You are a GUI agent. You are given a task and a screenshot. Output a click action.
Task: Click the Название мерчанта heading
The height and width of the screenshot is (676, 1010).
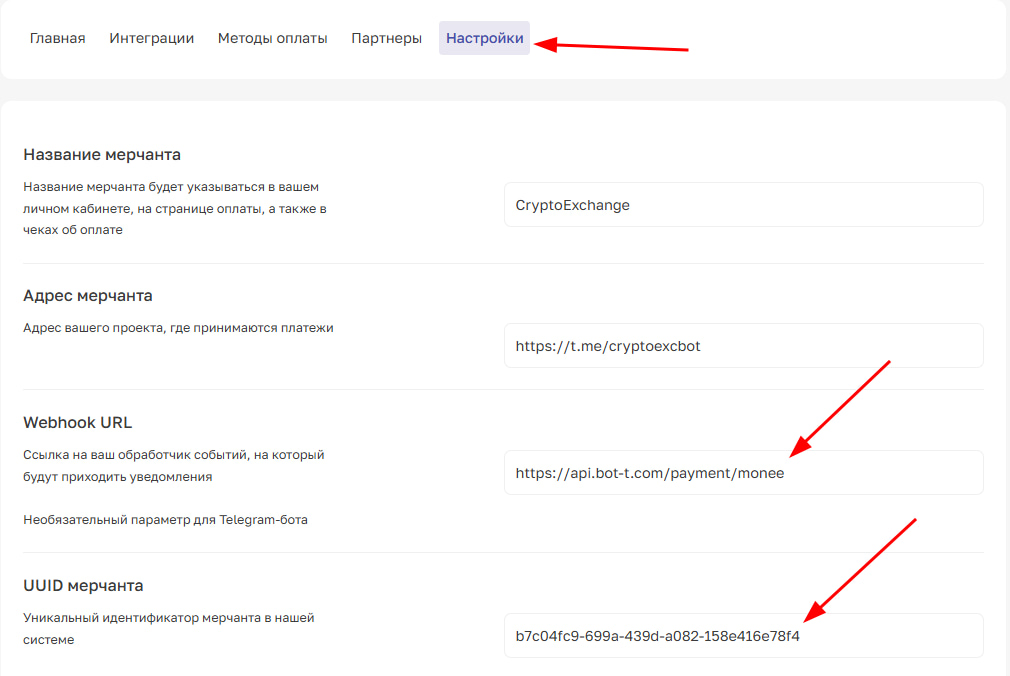coord(102,155)
